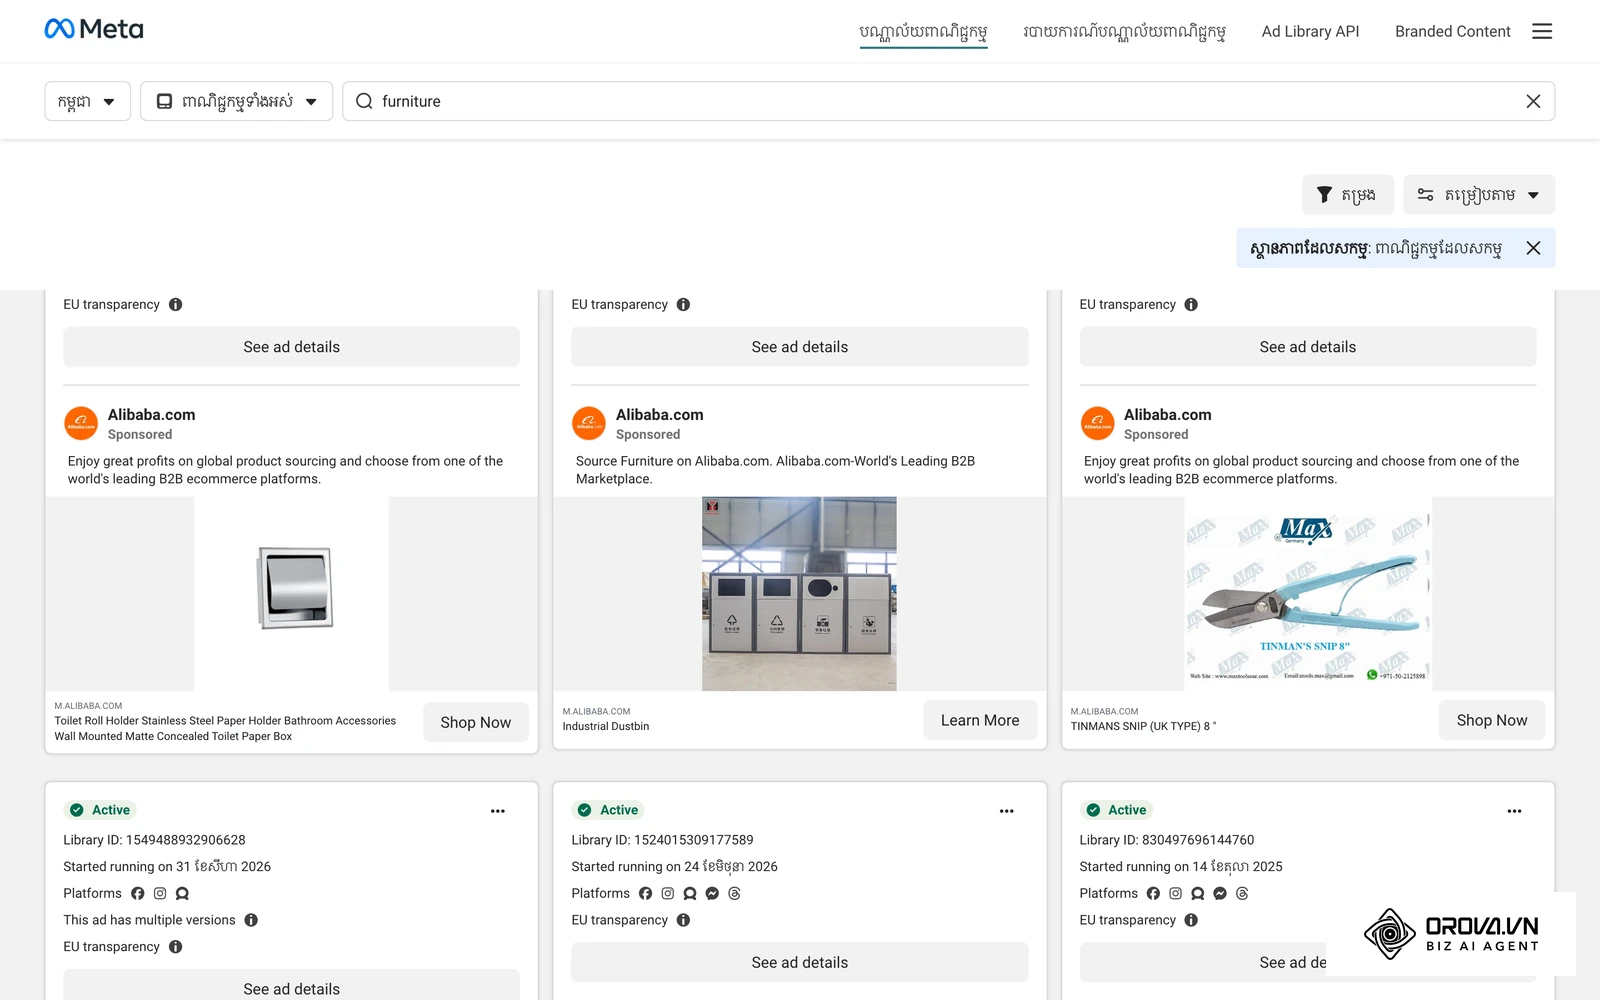The height and width of the screenshot is (1000, 1600).
Task: Open the Tinman's Snip ad image
Action: pyautogui.click(x=1307, y=593)
